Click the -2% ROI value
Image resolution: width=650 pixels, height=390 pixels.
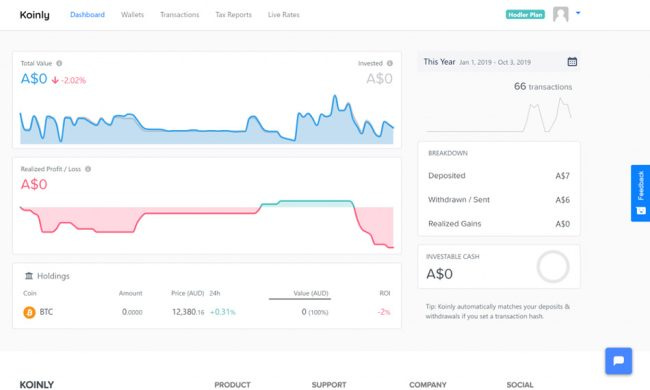coord(384,312)
